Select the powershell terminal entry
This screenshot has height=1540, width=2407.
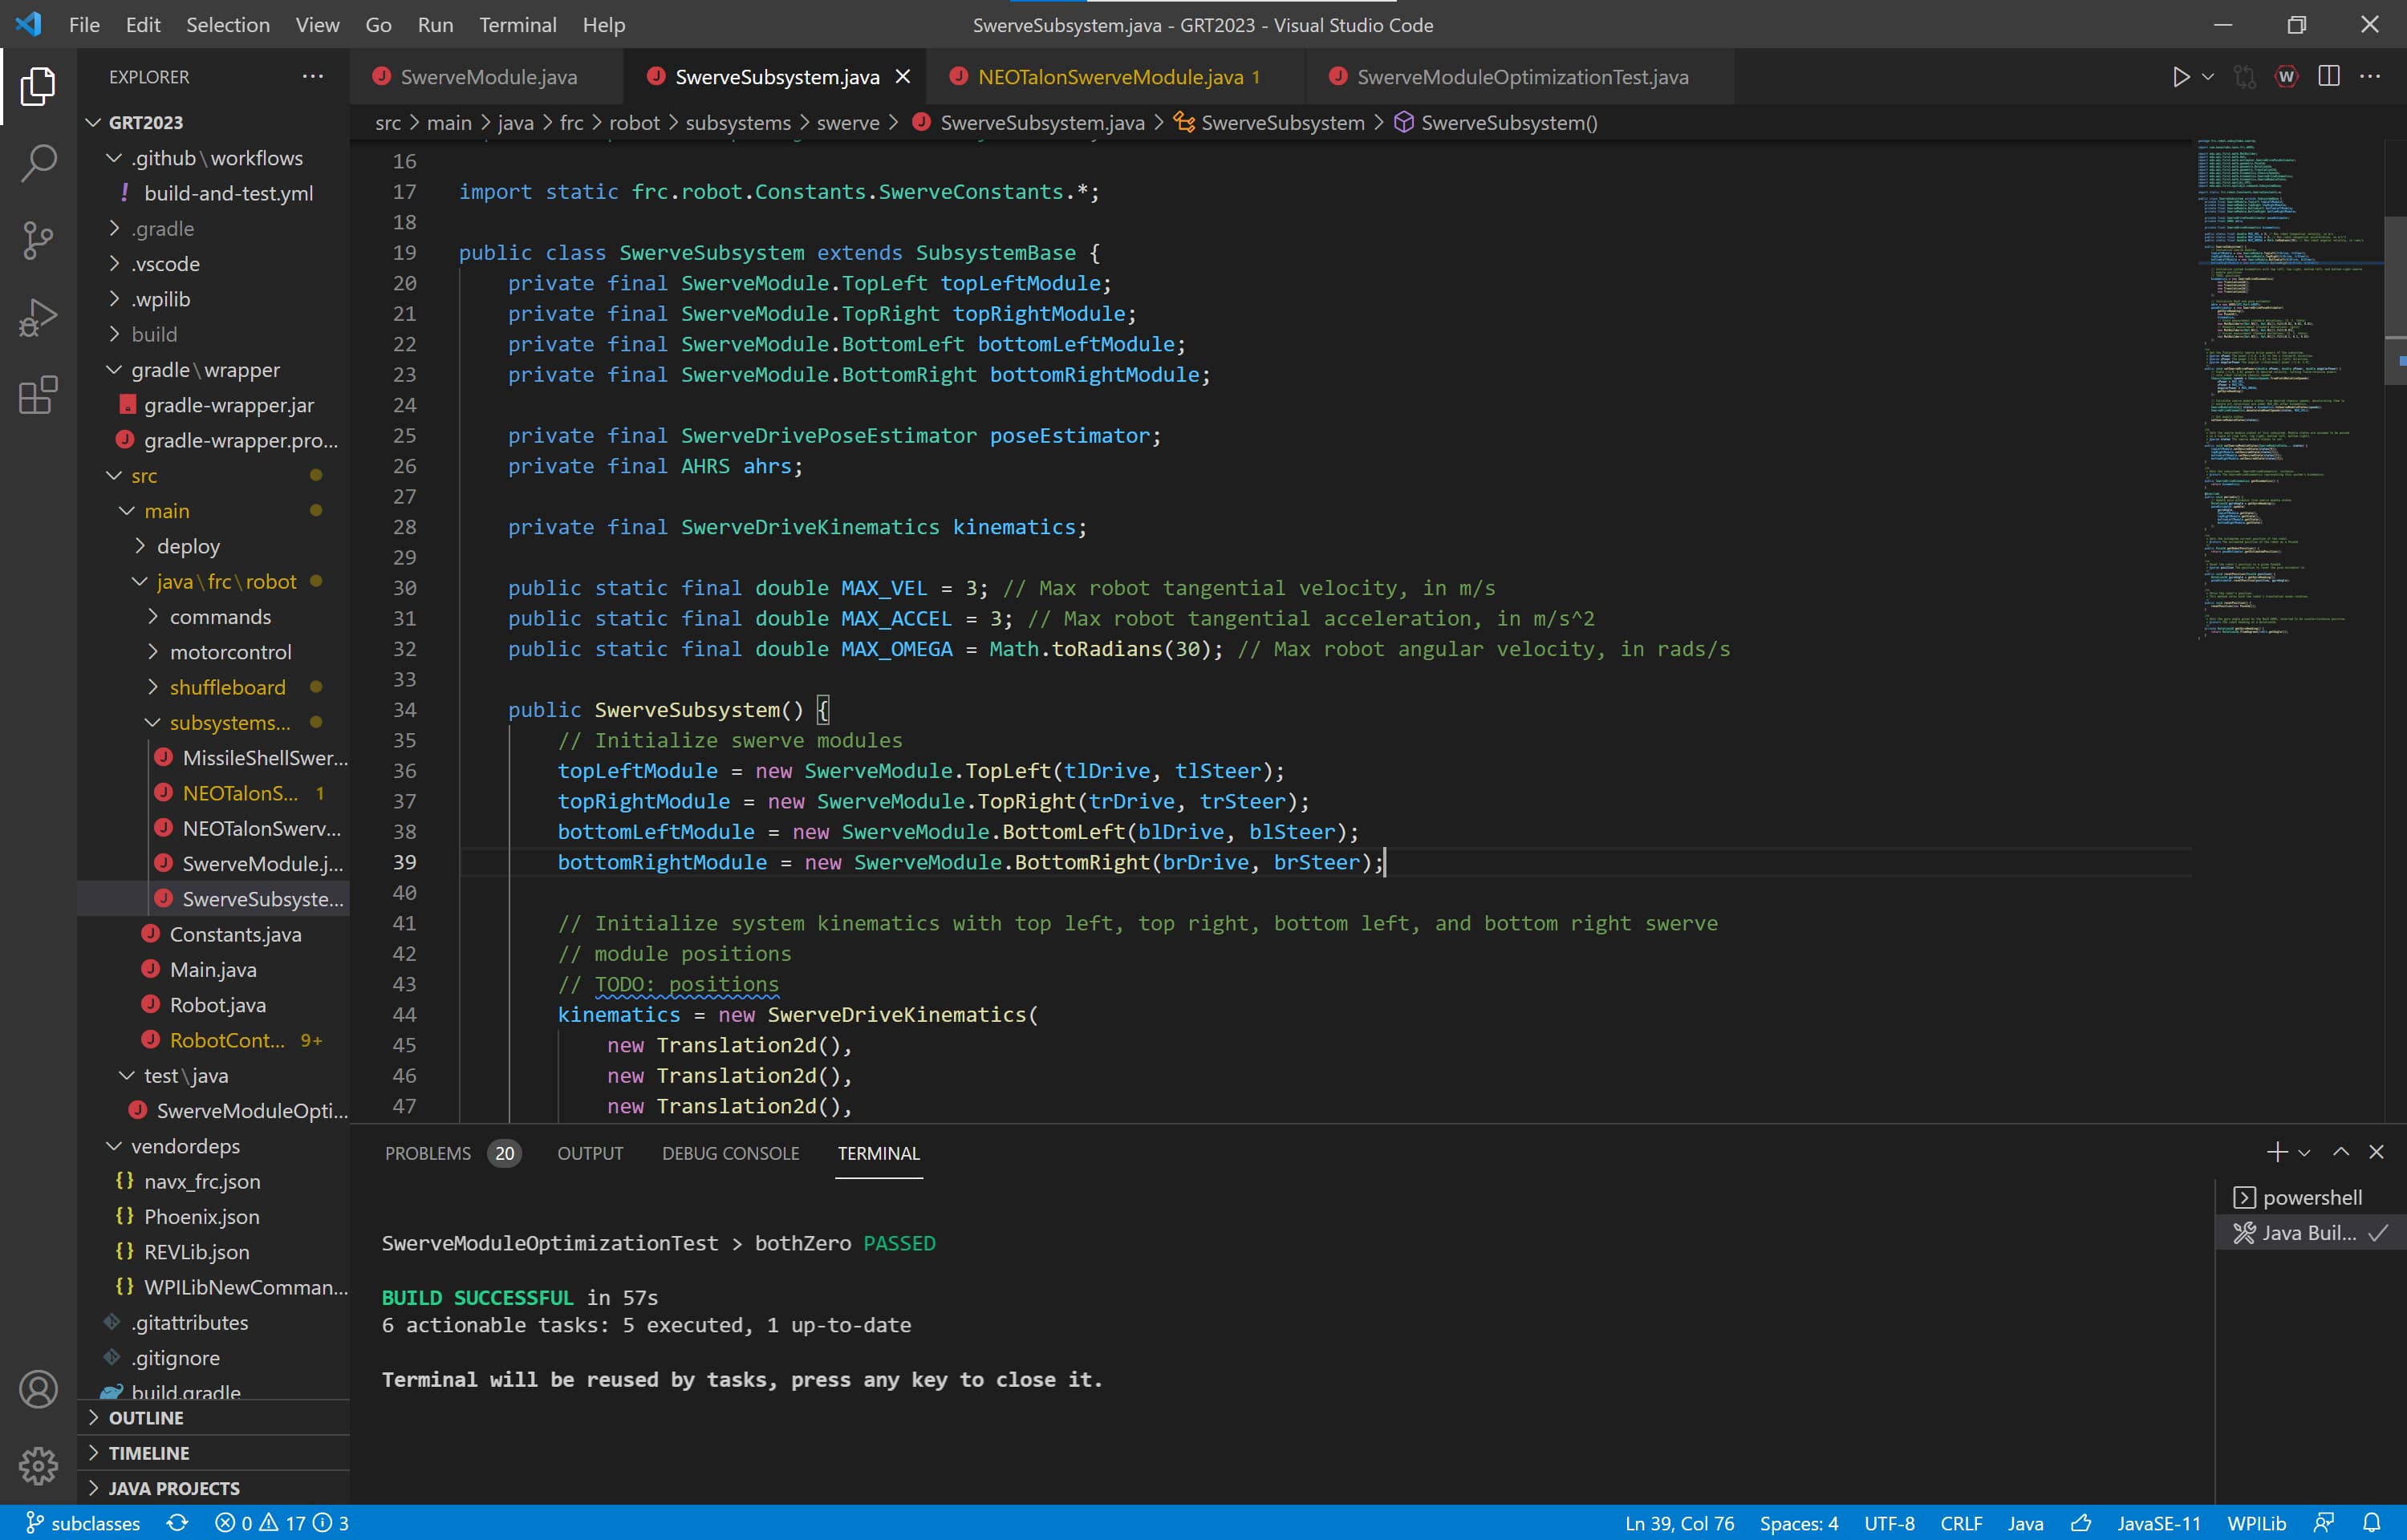(x=2310, y=1197)
